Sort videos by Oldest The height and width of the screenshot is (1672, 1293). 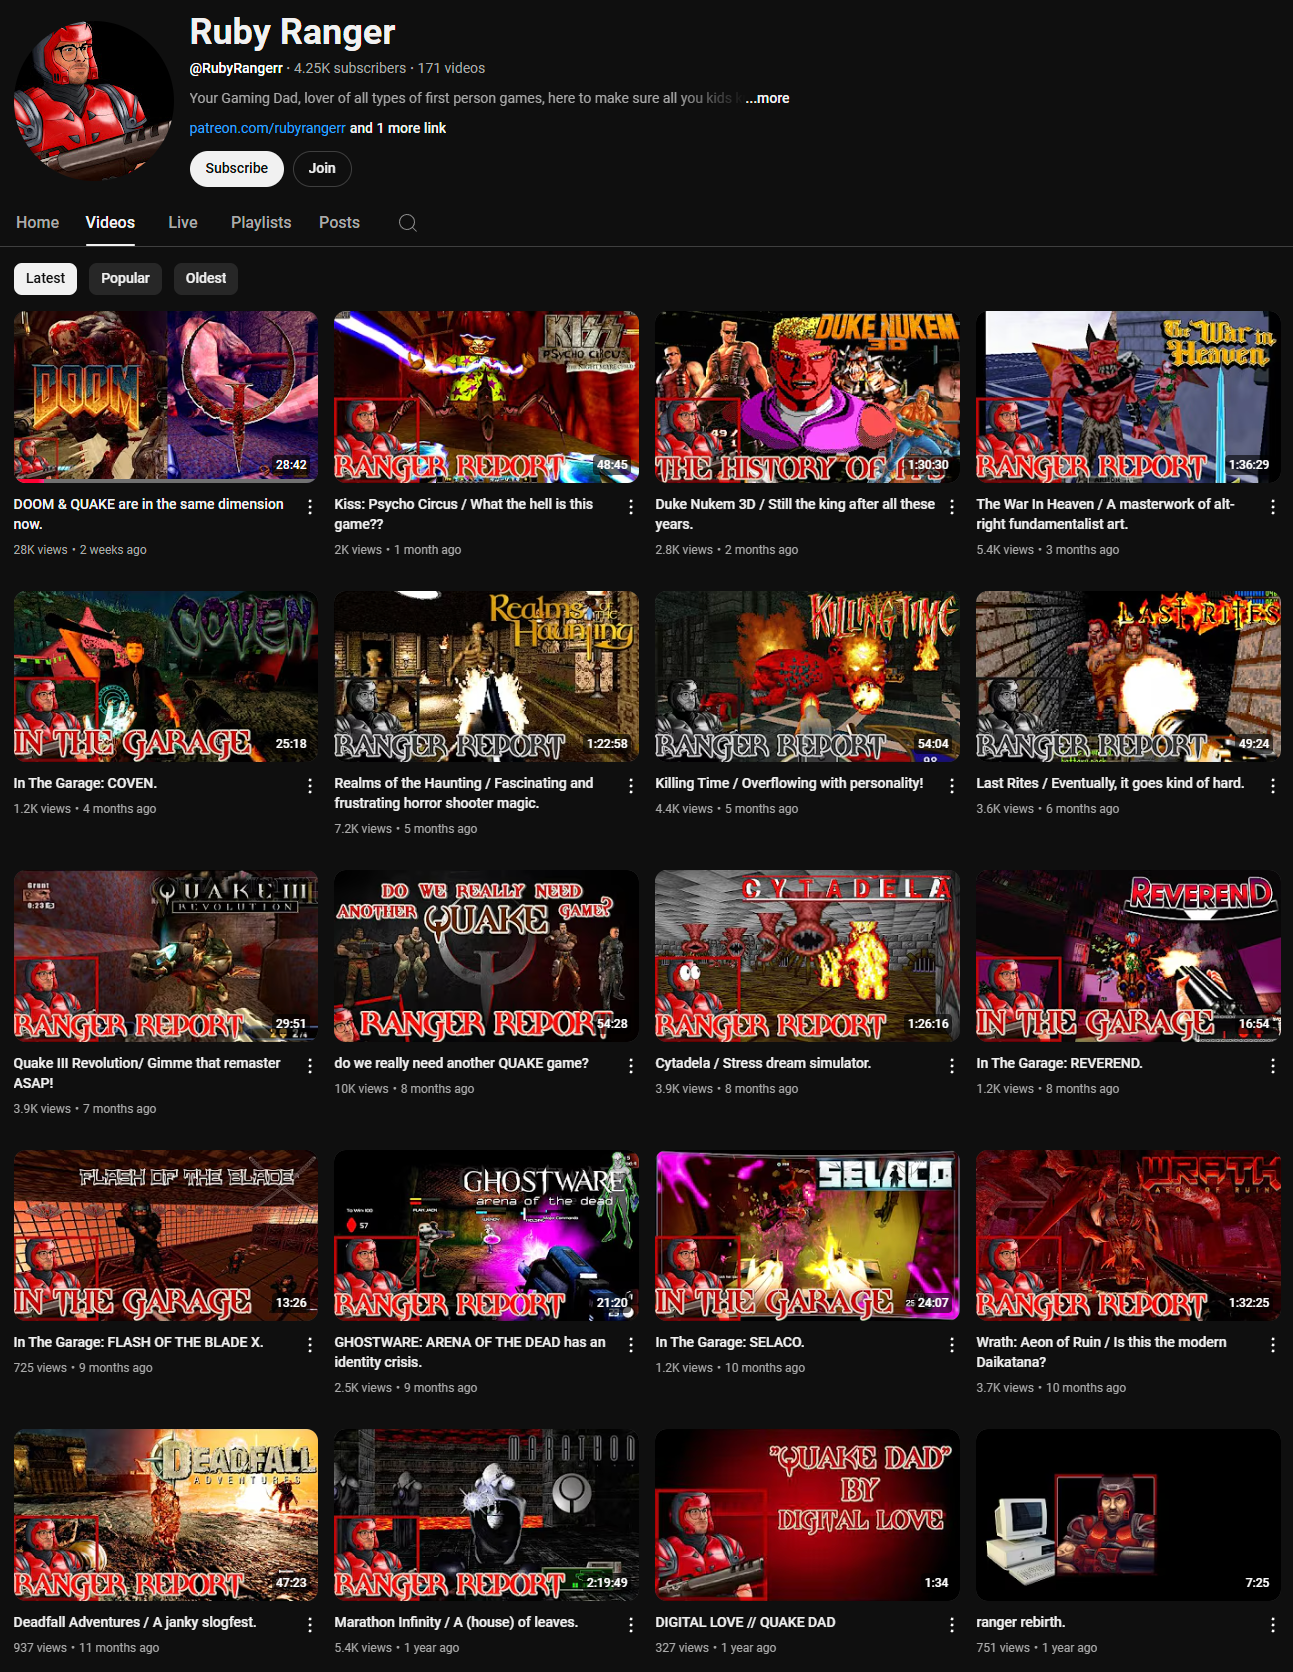pyautogui.click(x=206, y=278)
